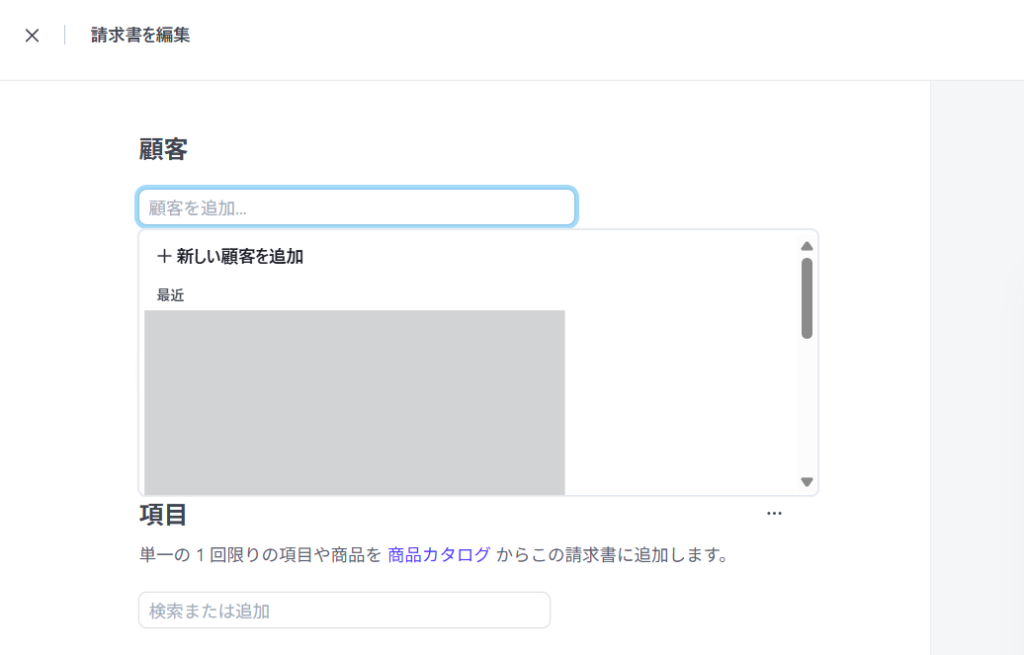Click the down arrow of the customer list scrollbar
Viewport: 1024px width, 655px height.
[x=807, y=482]
